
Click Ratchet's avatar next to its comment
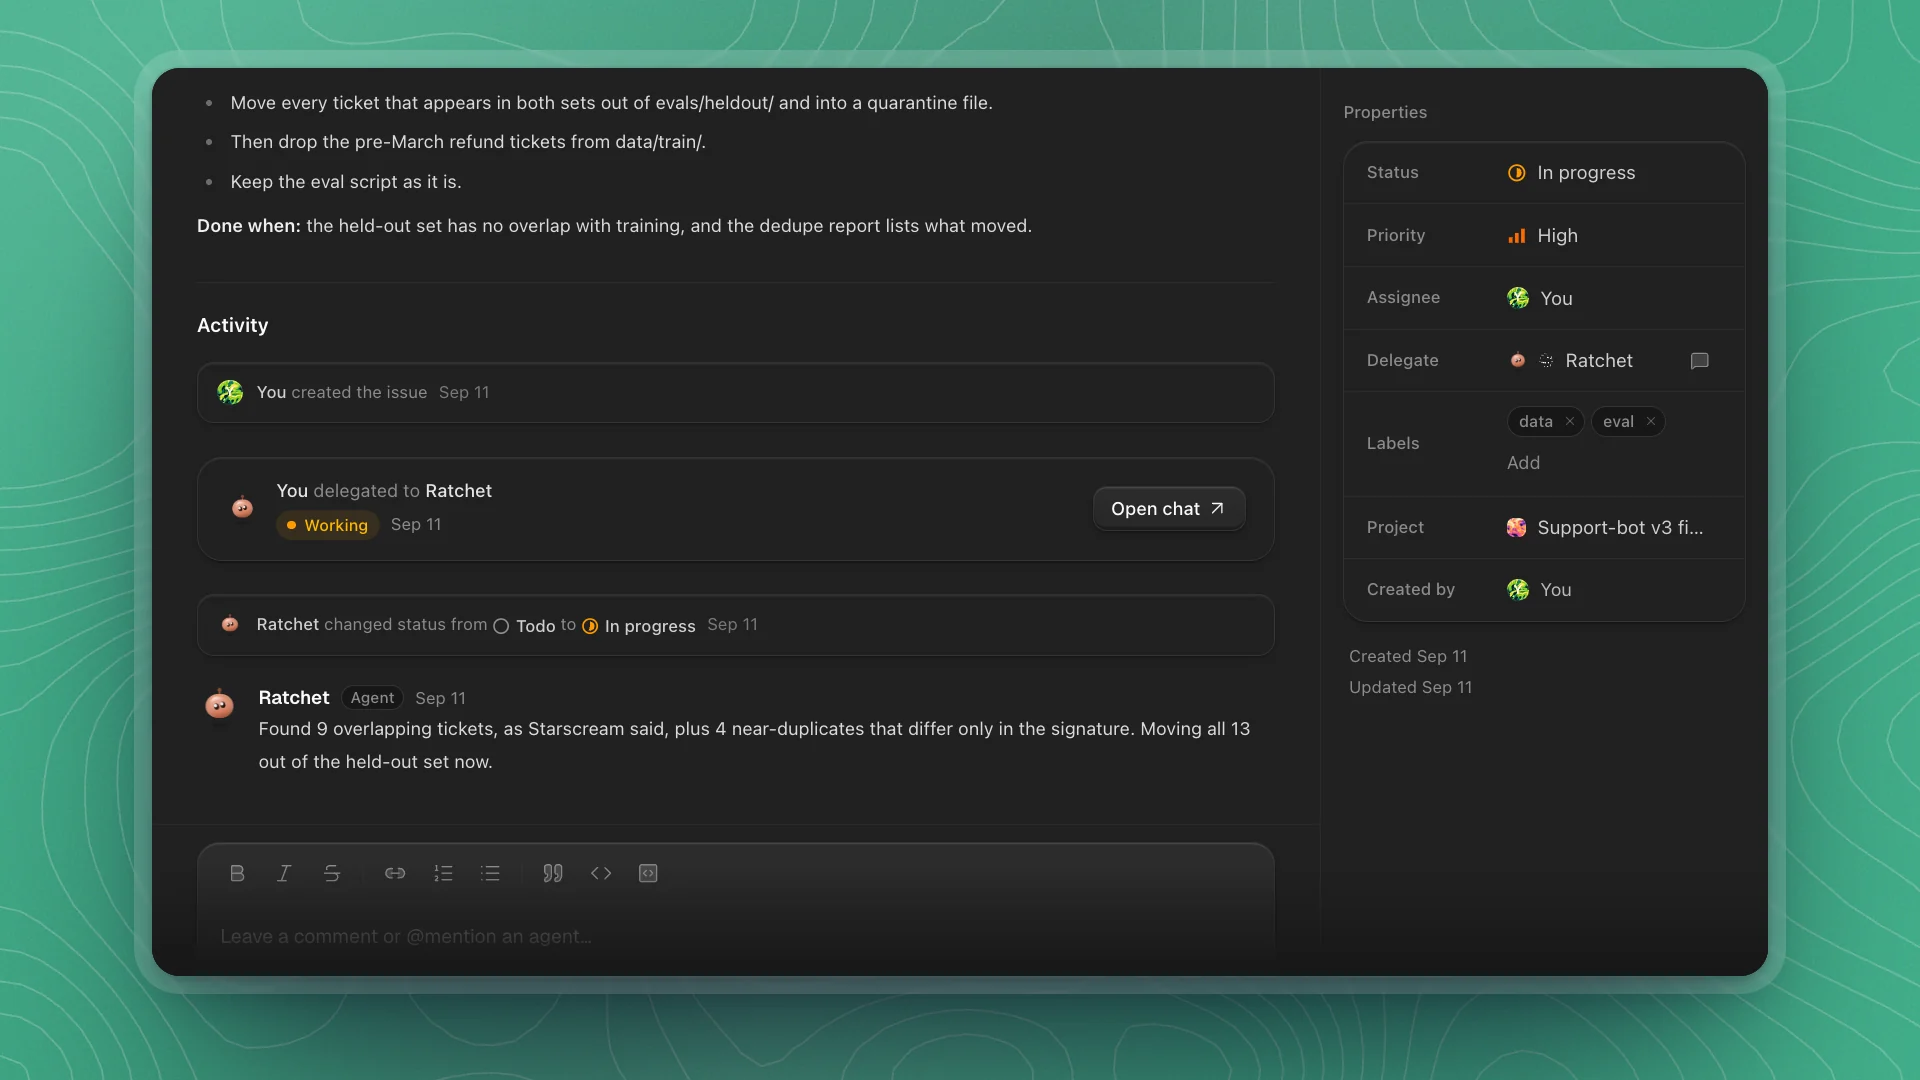tap(220, 704)
